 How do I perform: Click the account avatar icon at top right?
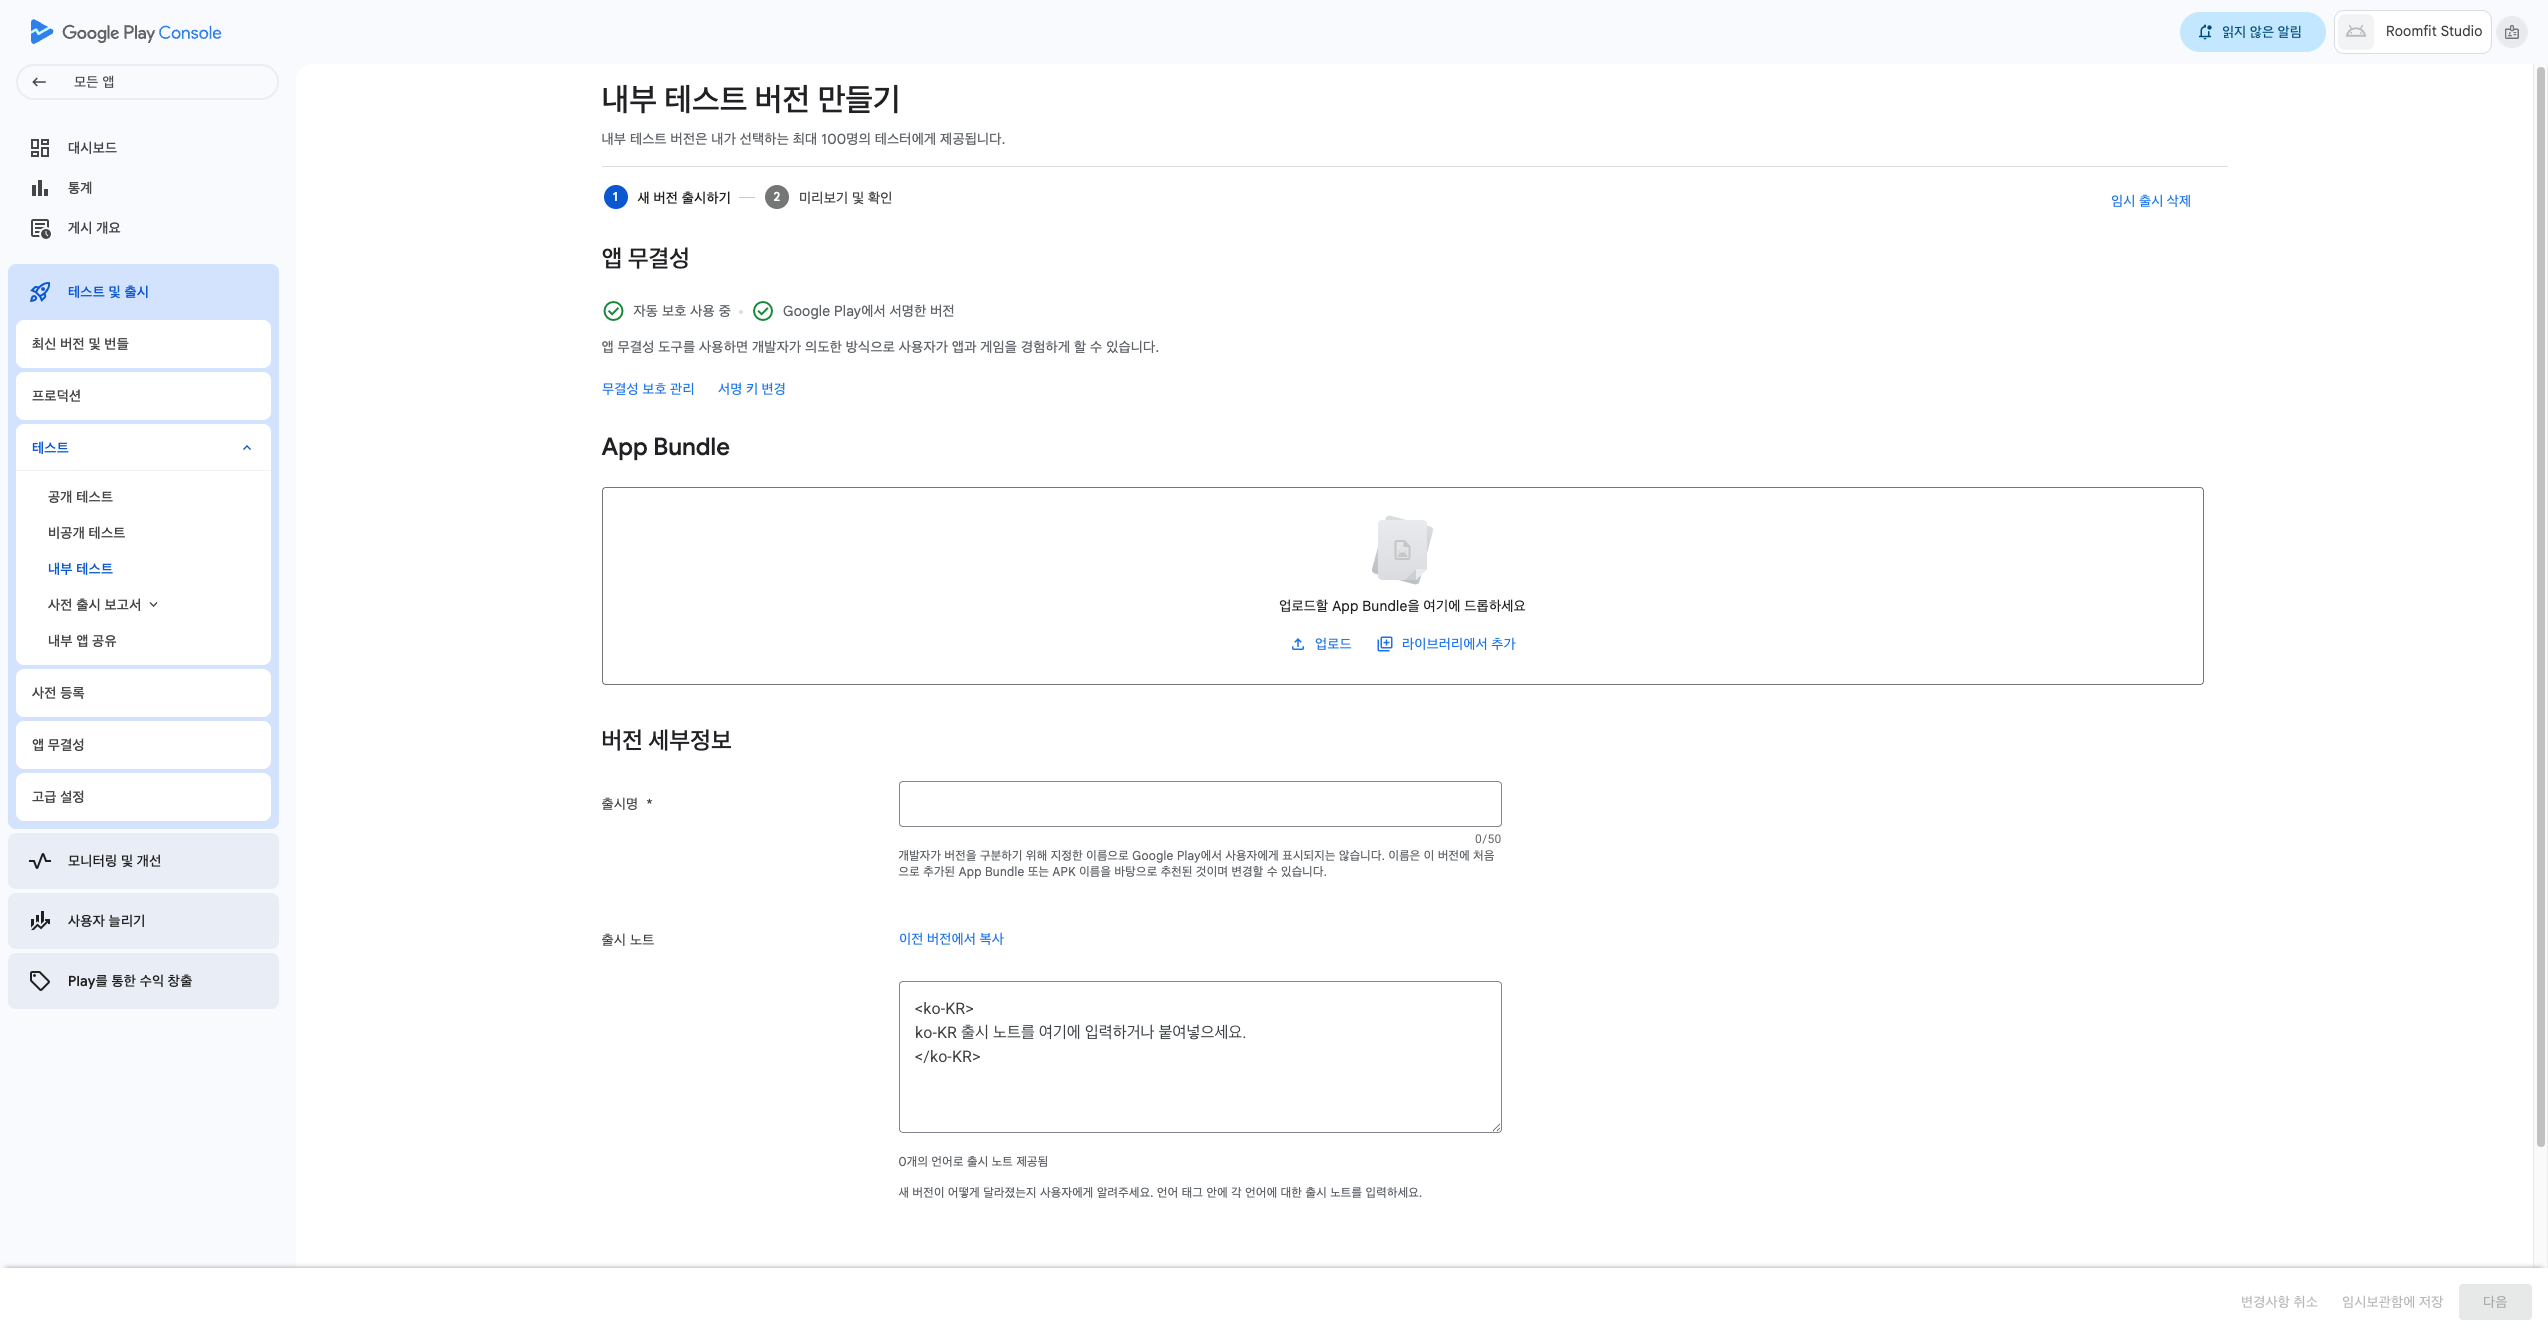pyautogui.click(x=2511, y=32)
